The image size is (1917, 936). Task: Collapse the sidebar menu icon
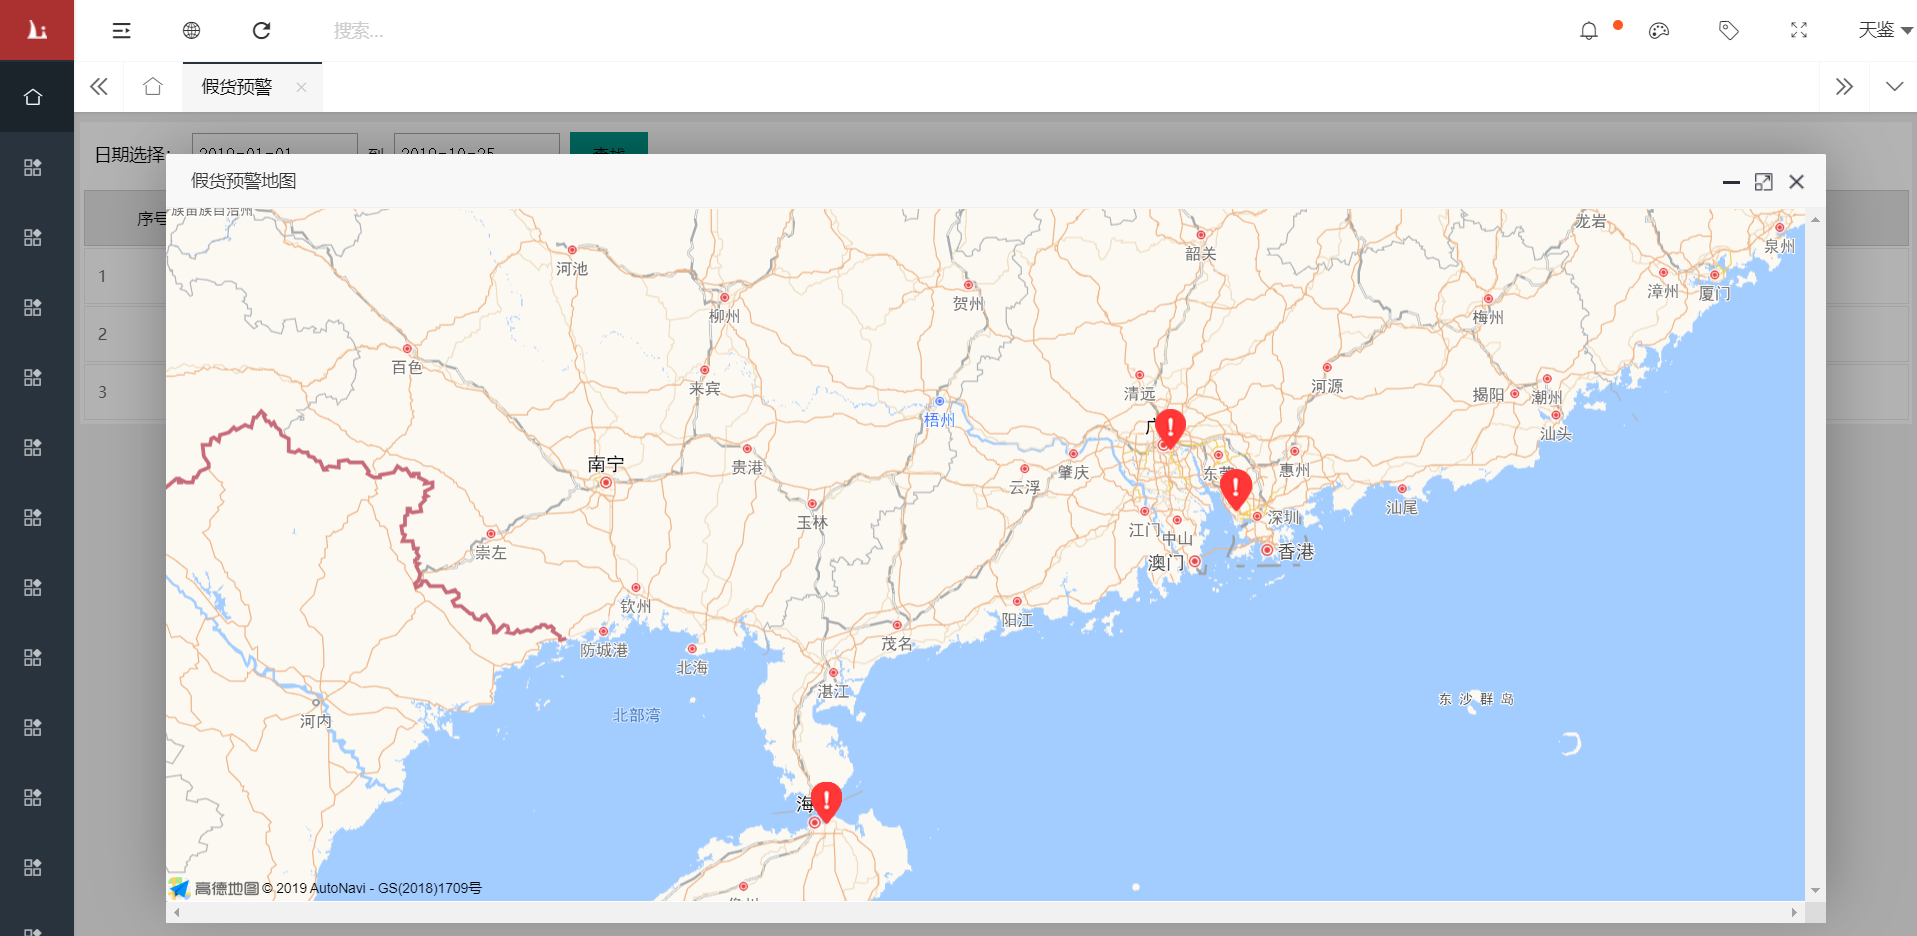tap(121, 31)
